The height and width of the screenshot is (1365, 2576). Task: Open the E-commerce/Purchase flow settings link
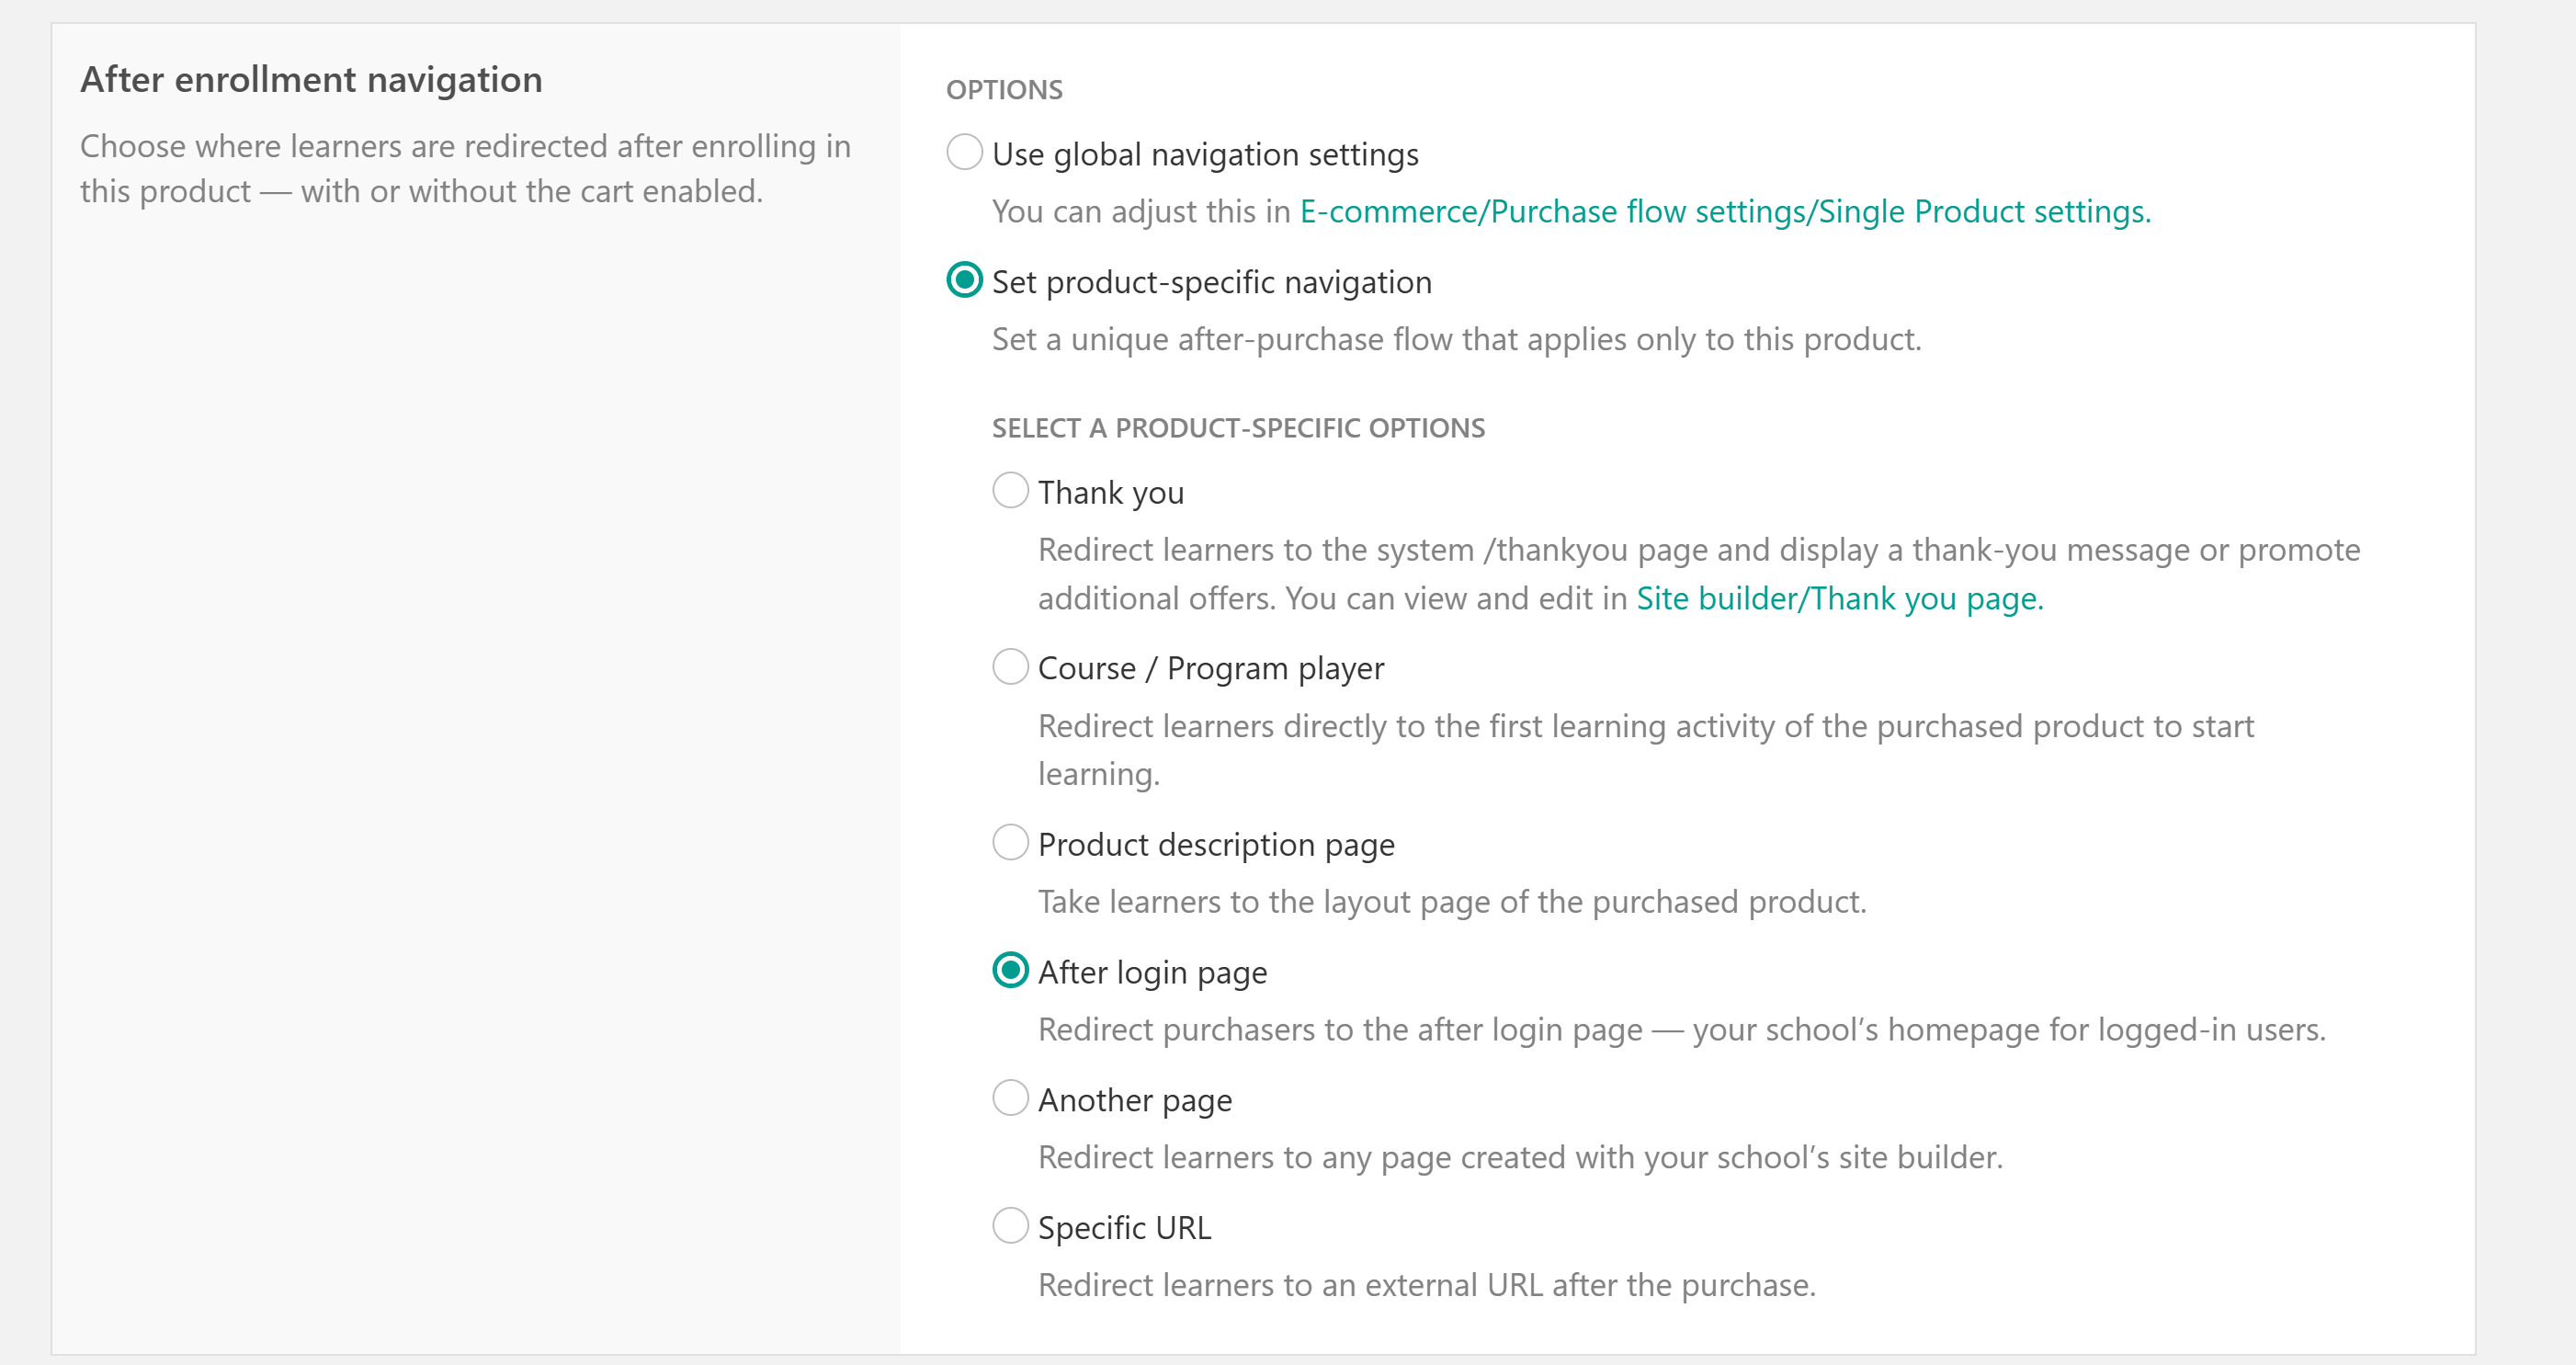coord(1725,212)
